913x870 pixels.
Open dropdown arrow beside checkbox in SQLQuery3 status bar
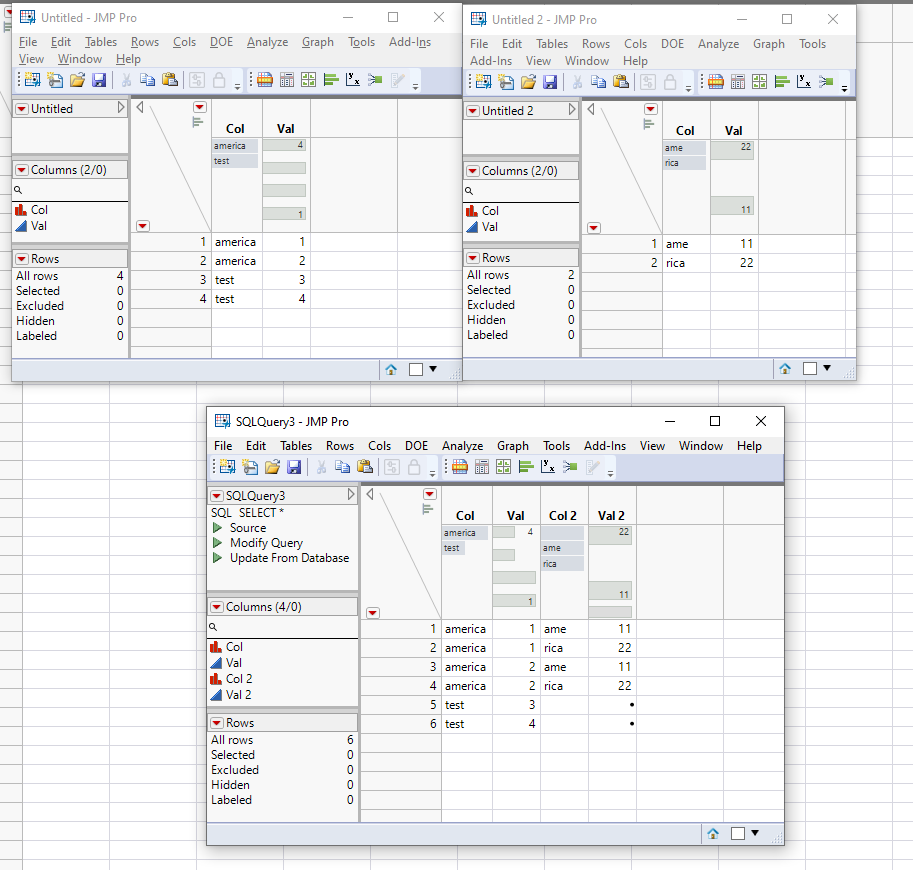[755, 833]
